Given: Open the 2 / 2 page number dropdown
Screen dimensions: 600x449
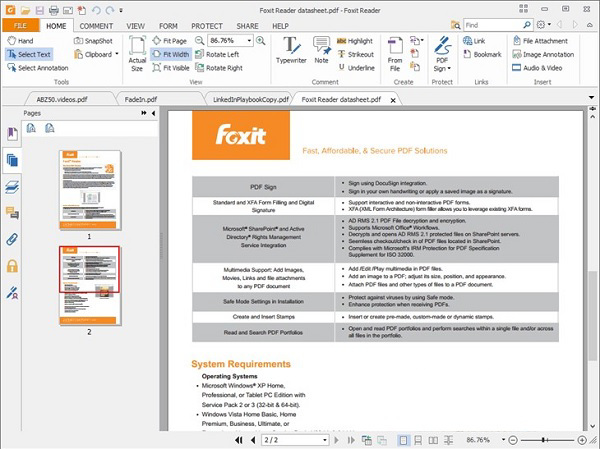Looking at the screenshot, I should pyautogui.click(x=324, y=440).
